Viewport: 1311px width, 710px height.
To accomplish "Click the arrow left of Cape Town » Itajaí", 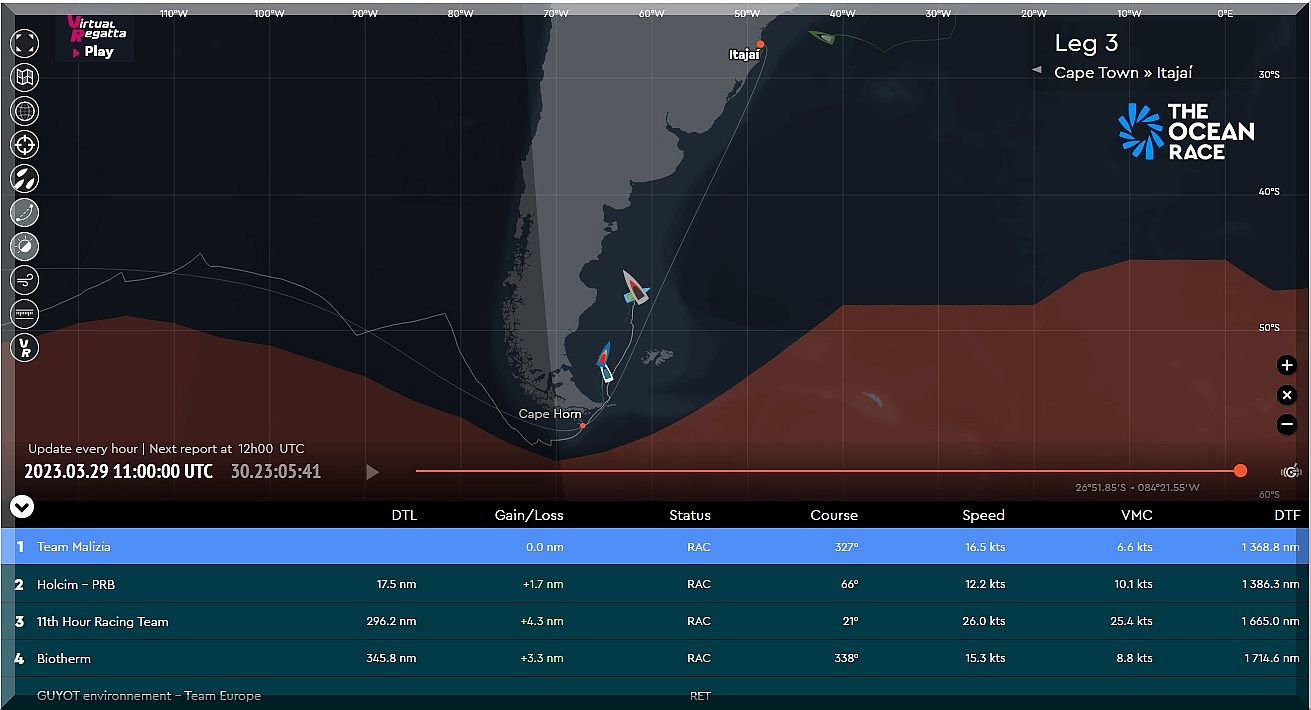I will click(1037, 71).
